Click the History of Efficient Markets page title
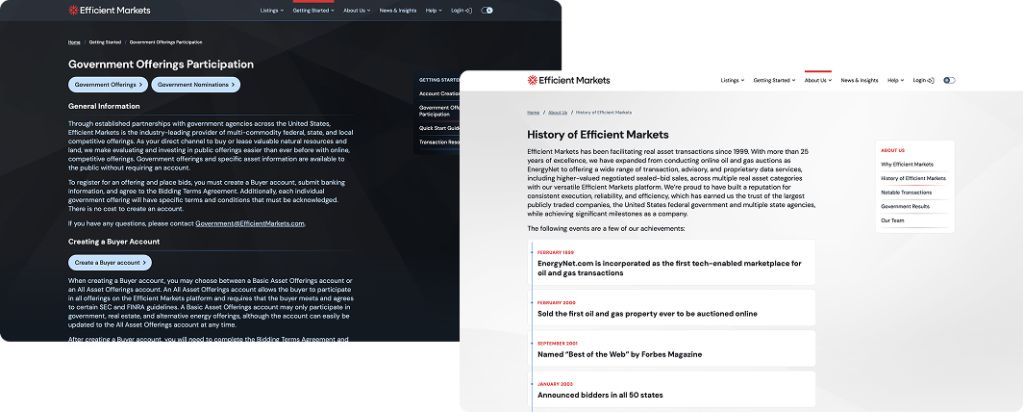This screenshot has width=1024, height=412. 598,135
